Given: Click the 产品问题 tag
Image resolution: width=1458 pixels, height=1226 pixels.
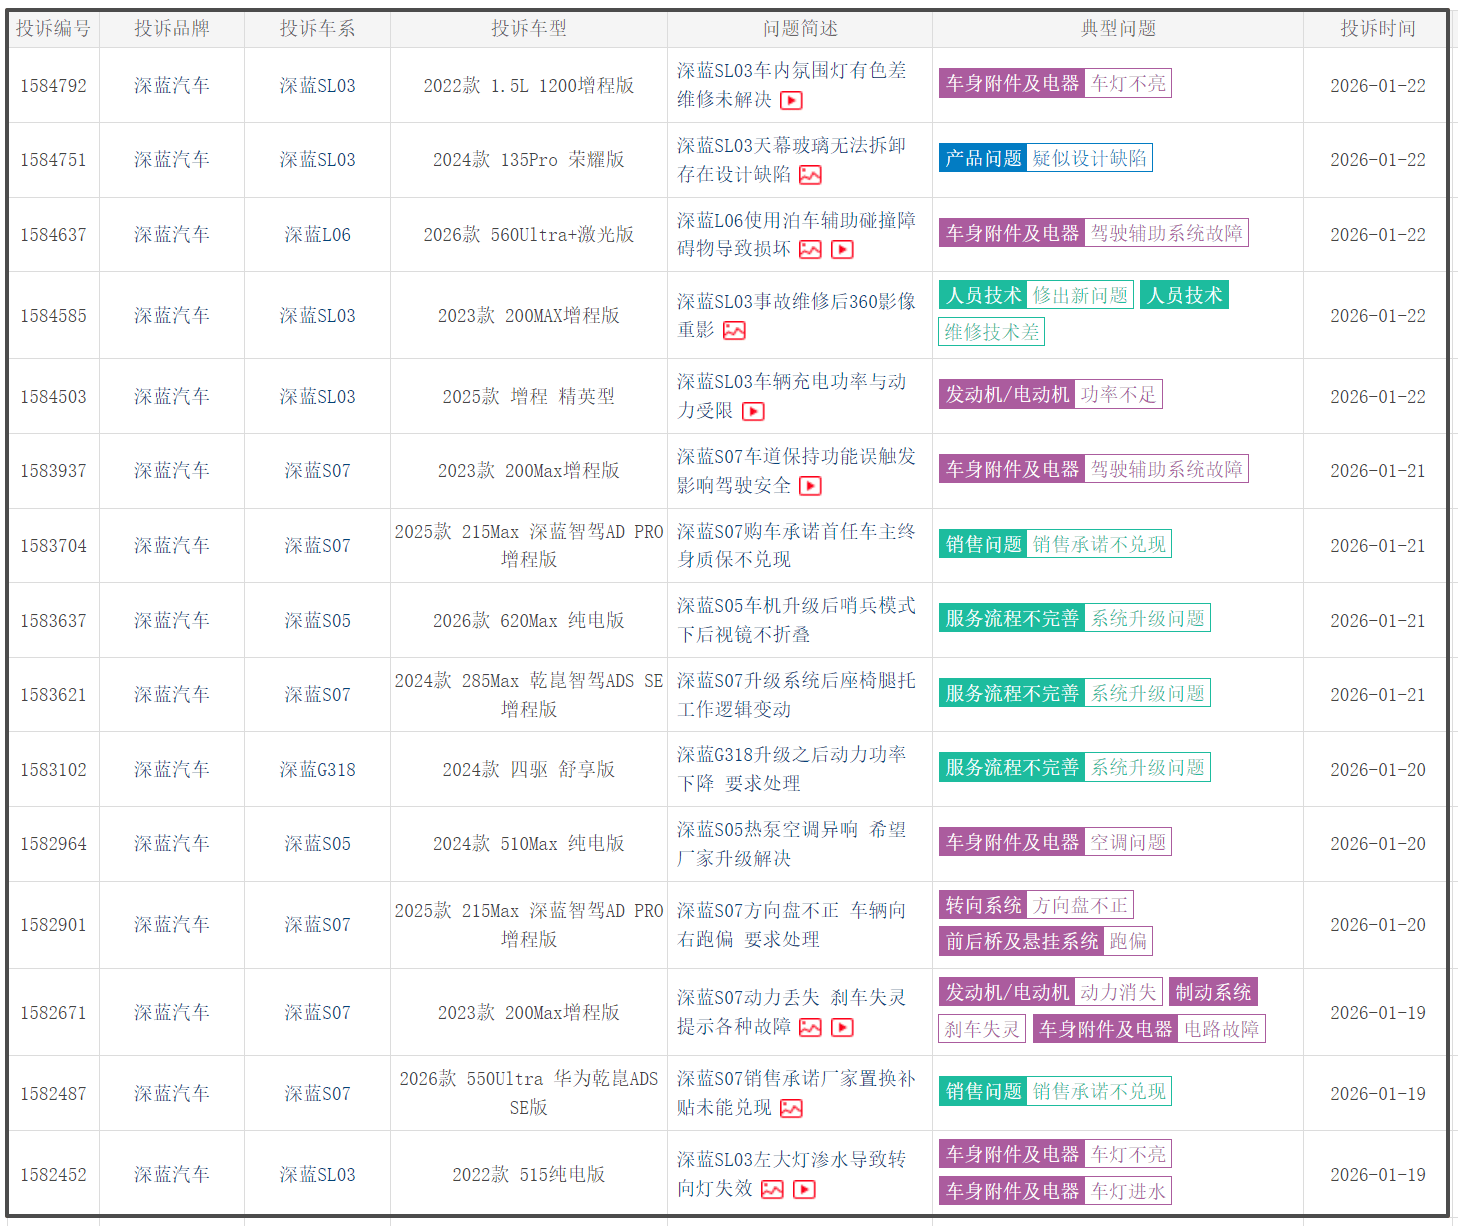Looking at the screenshot, I should (x=983, y=158).
